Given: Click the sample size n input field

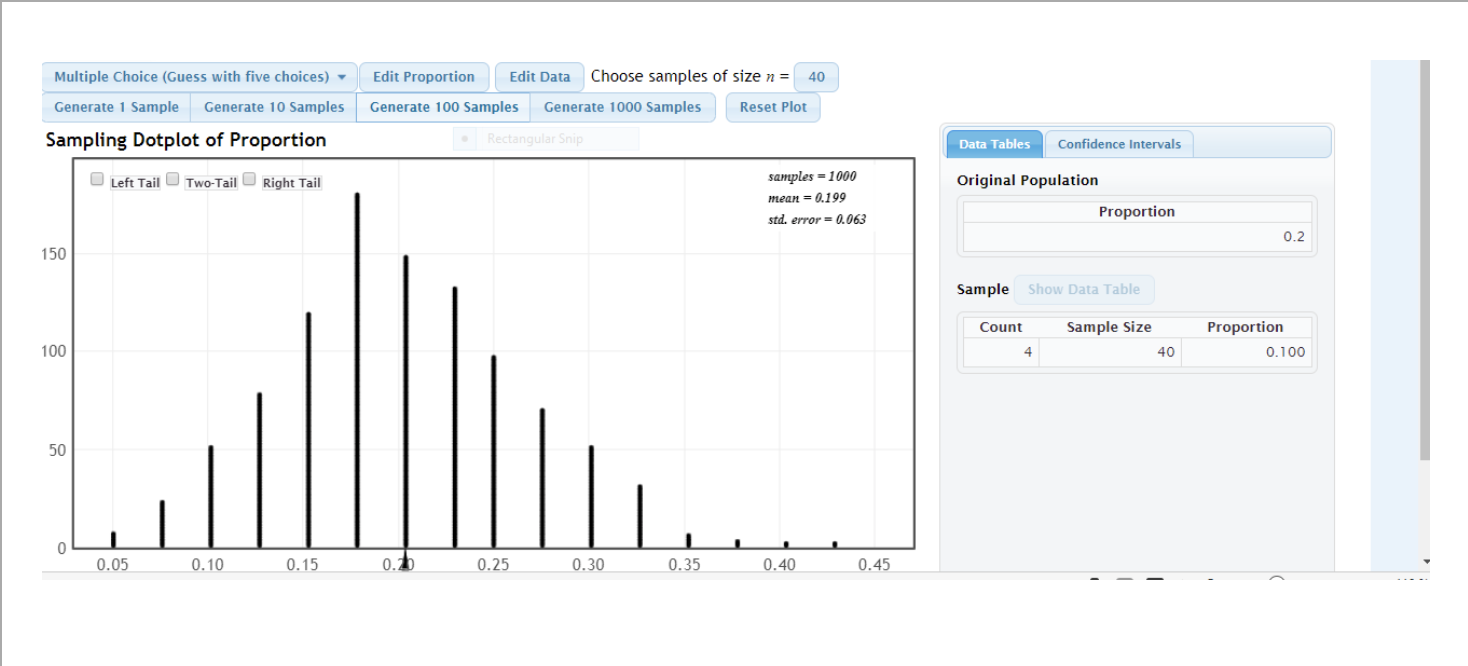Looking at the screenshot, I should pyautogui.click(x=816, y=76).
